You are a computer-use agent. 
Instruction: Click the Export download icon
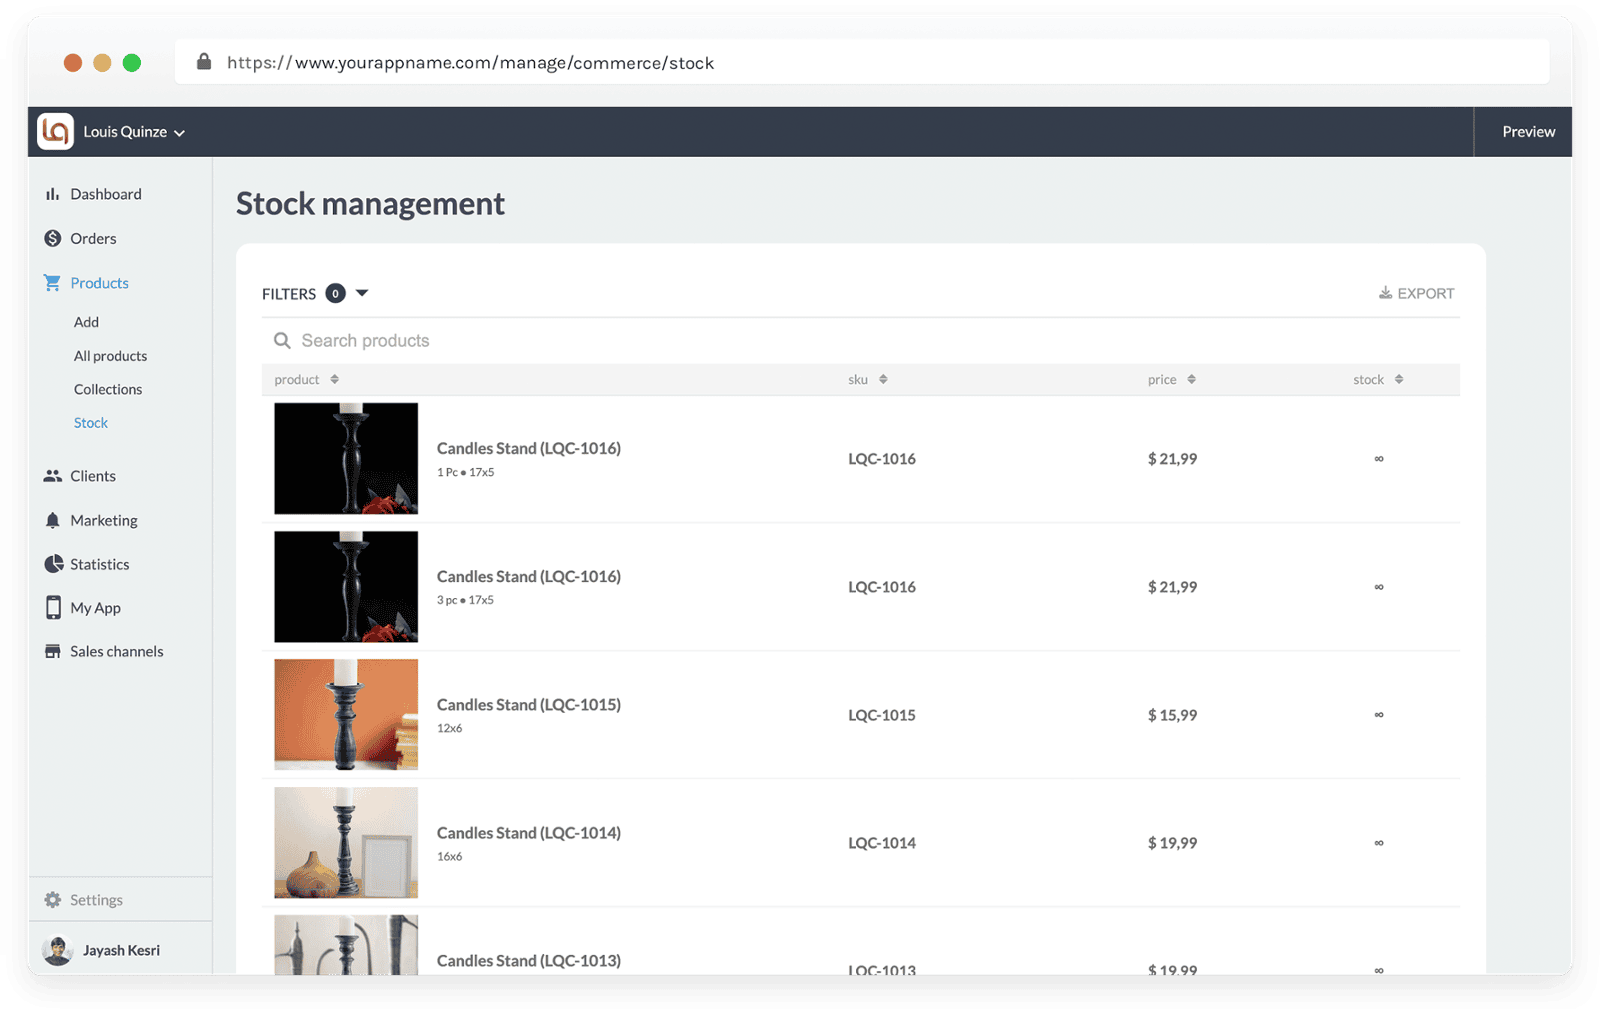1386,293
